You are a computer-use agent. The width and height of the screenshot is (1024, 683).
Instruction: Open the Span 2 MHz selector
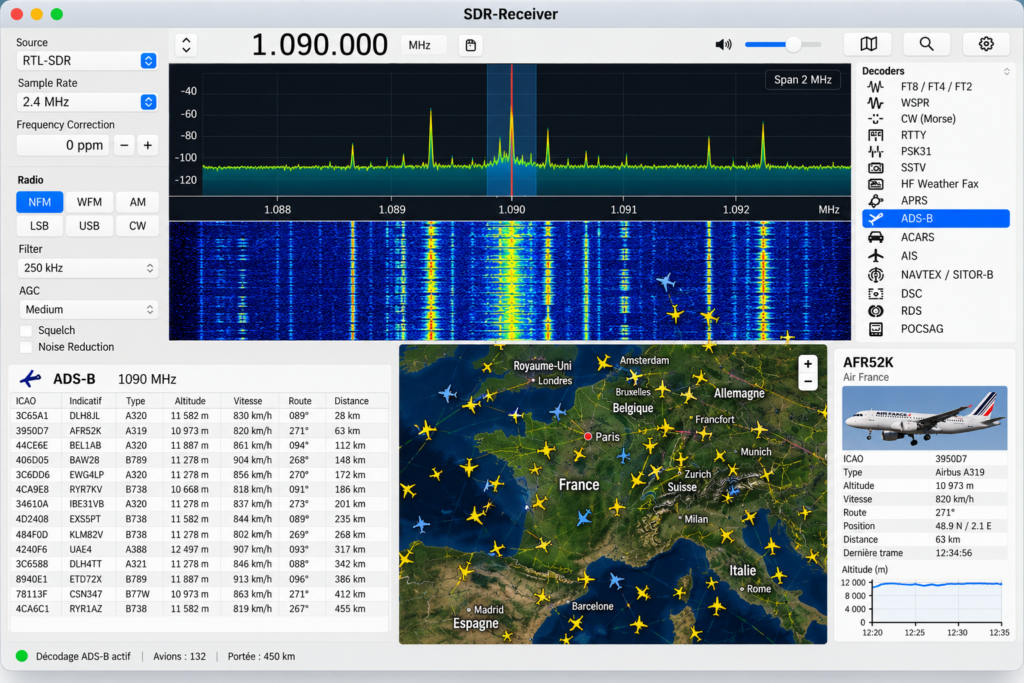pyautogui.click(x=803, y=80)
